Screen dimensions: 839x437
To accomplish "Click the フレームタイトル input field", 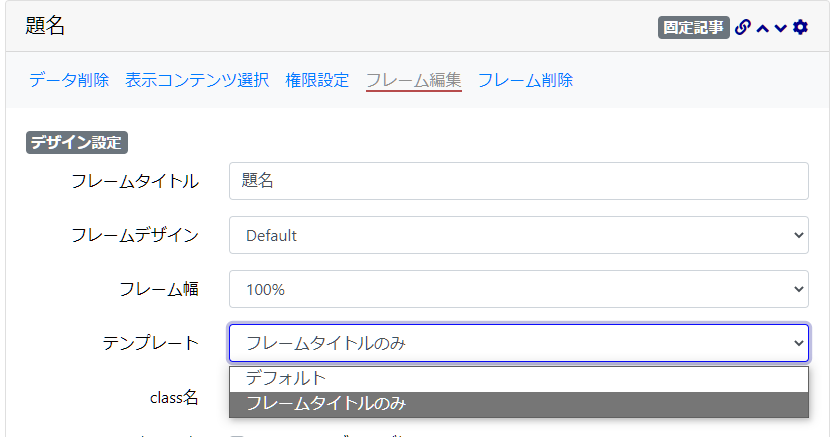I will click(x=518, y=181).
